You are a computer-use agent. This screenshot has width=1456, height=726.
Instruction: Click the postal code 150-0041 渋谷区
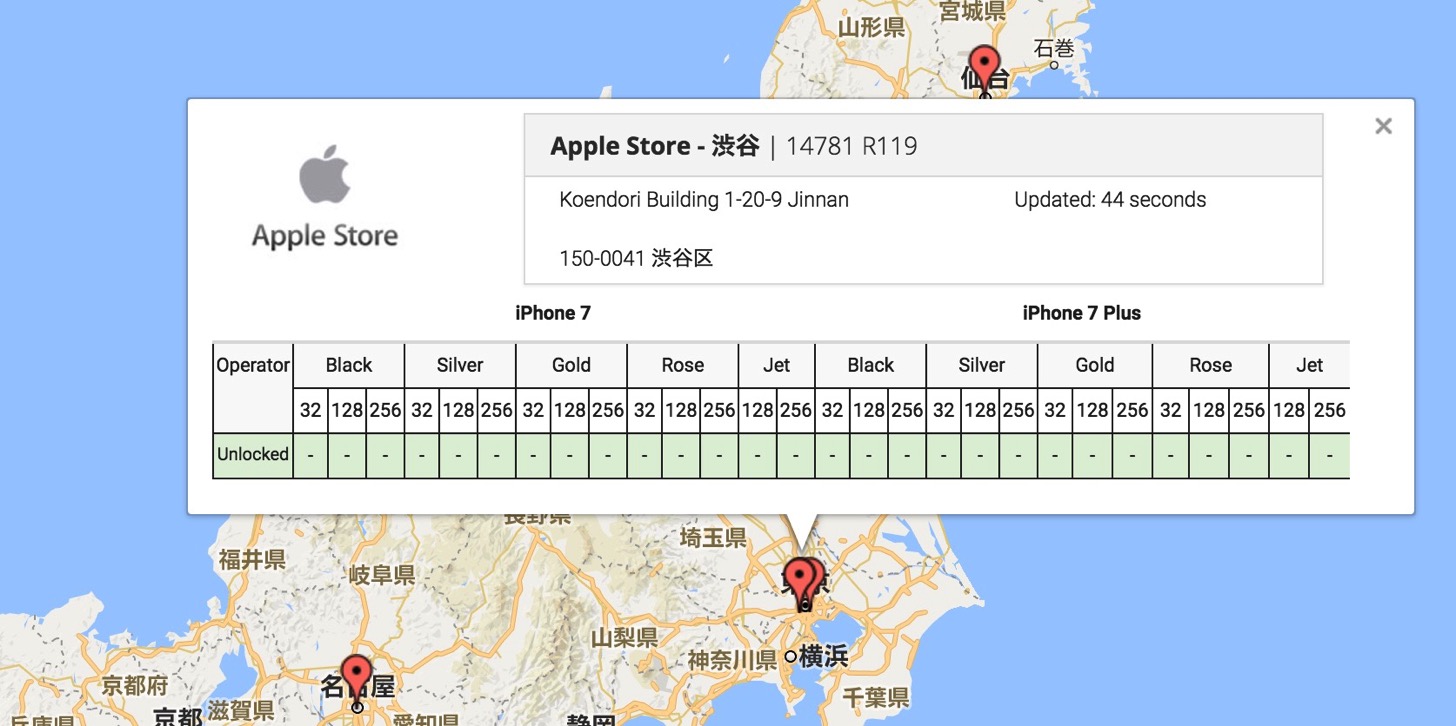click(636, 259)
